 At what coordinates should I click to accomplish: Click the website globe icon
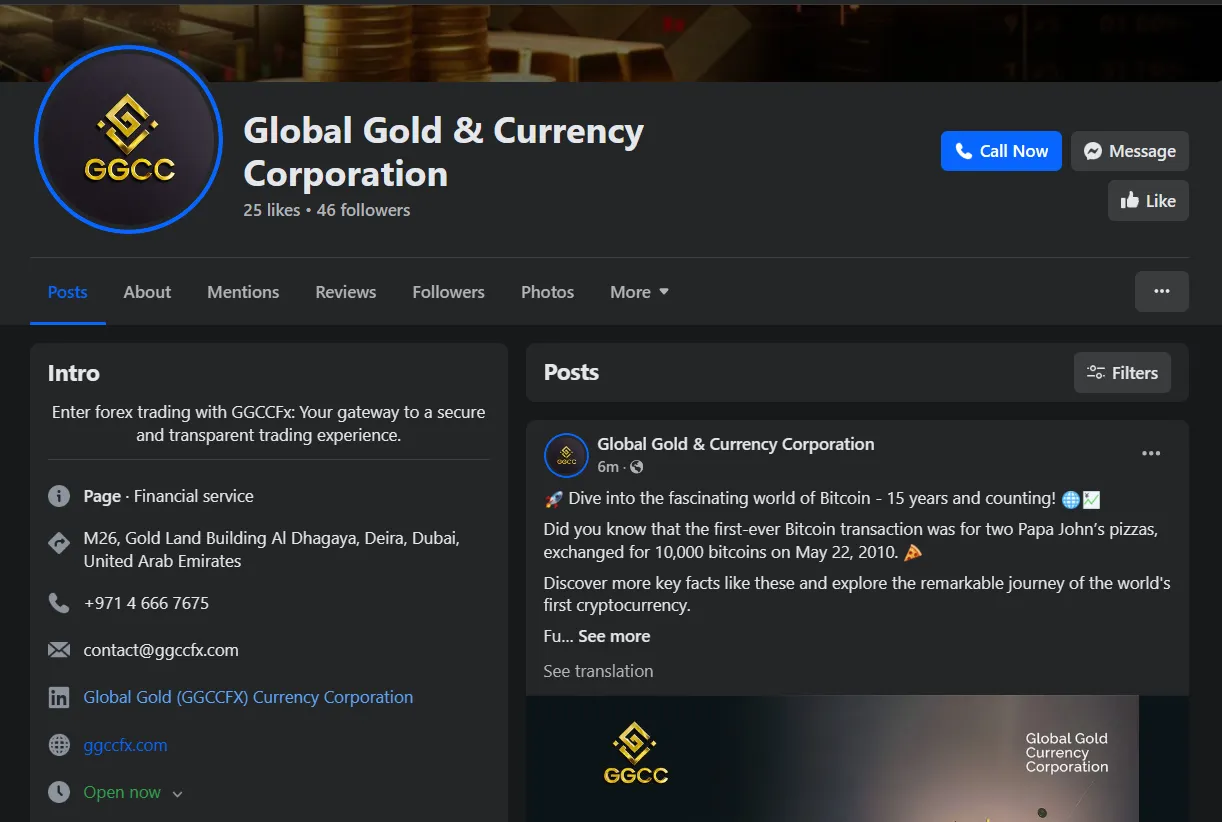59,745
